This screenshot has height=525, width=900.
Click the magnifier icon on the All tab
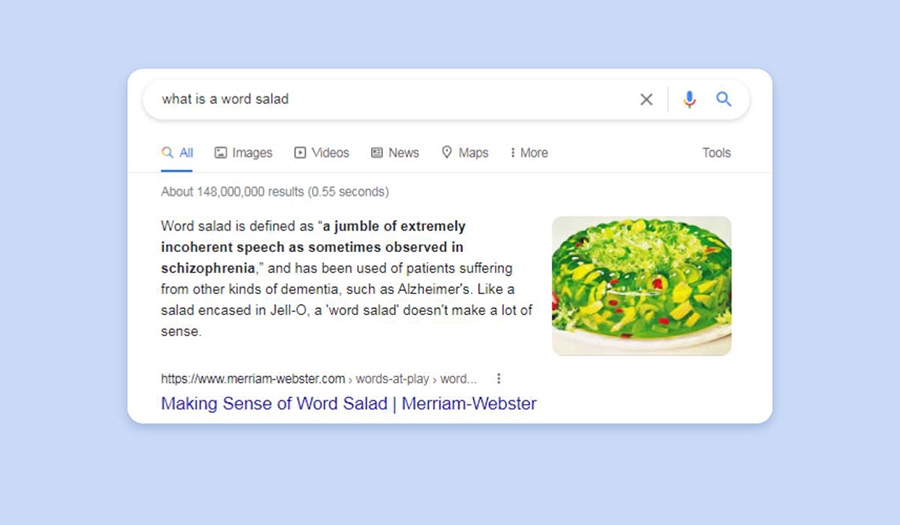(x=168, y=153)
